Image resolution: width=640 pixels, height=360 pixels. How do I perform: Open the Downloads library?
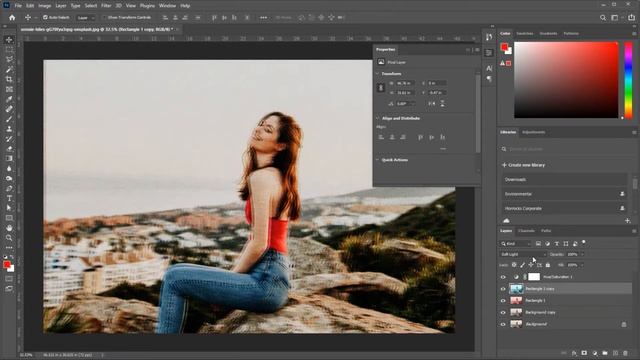click(x=564, y=180)
